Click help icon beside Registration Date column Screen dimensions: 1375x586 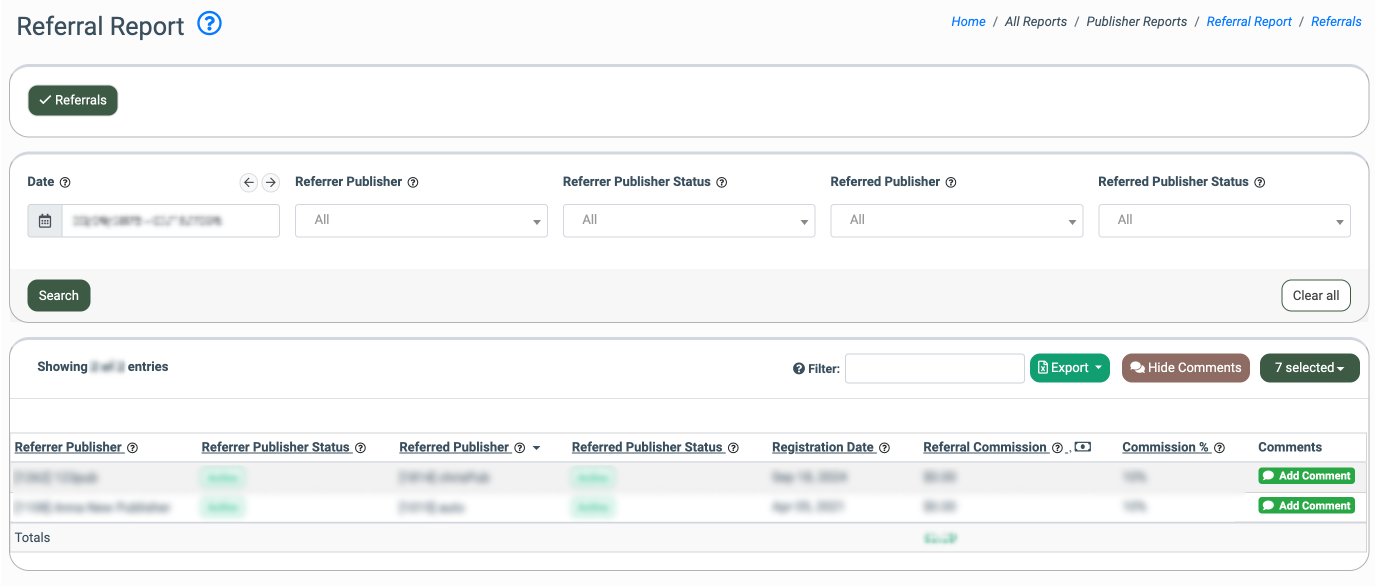click(884, 448)
